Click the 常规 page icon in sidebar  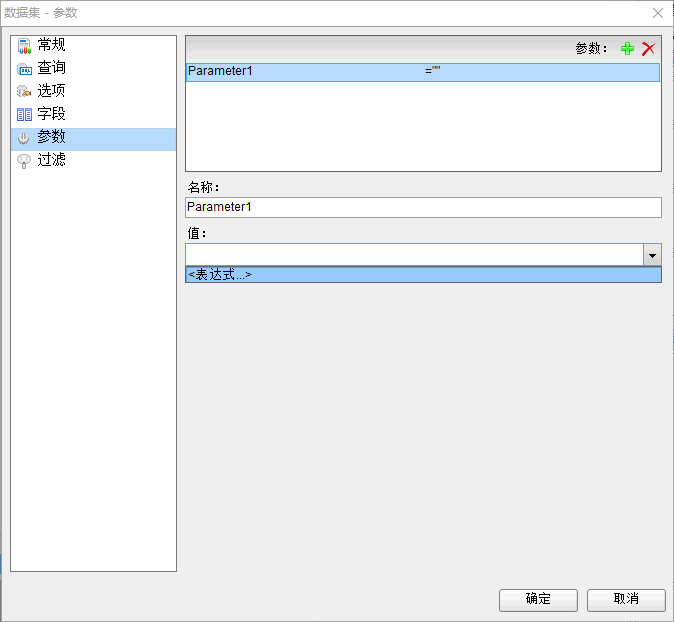tap(24, 45)
